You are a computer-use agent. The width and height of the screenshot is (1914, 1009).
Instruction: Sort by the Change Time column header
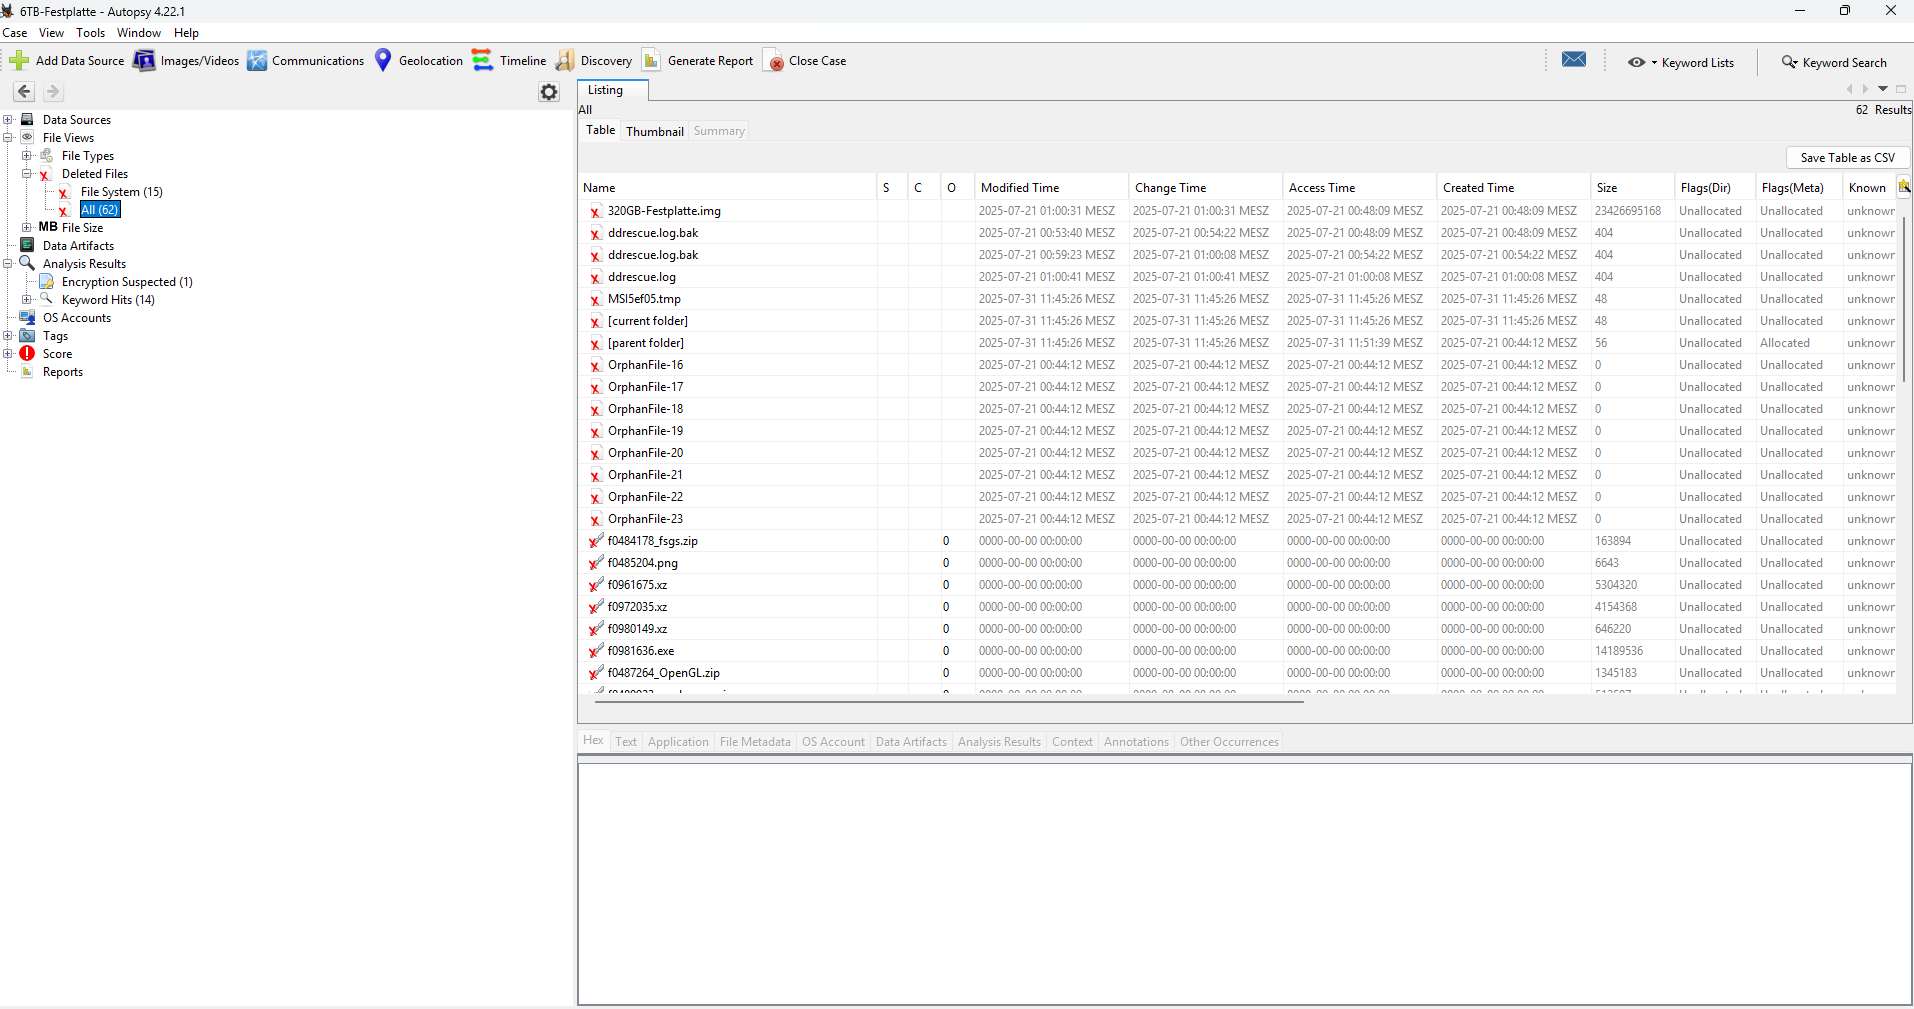point(1206,188)
